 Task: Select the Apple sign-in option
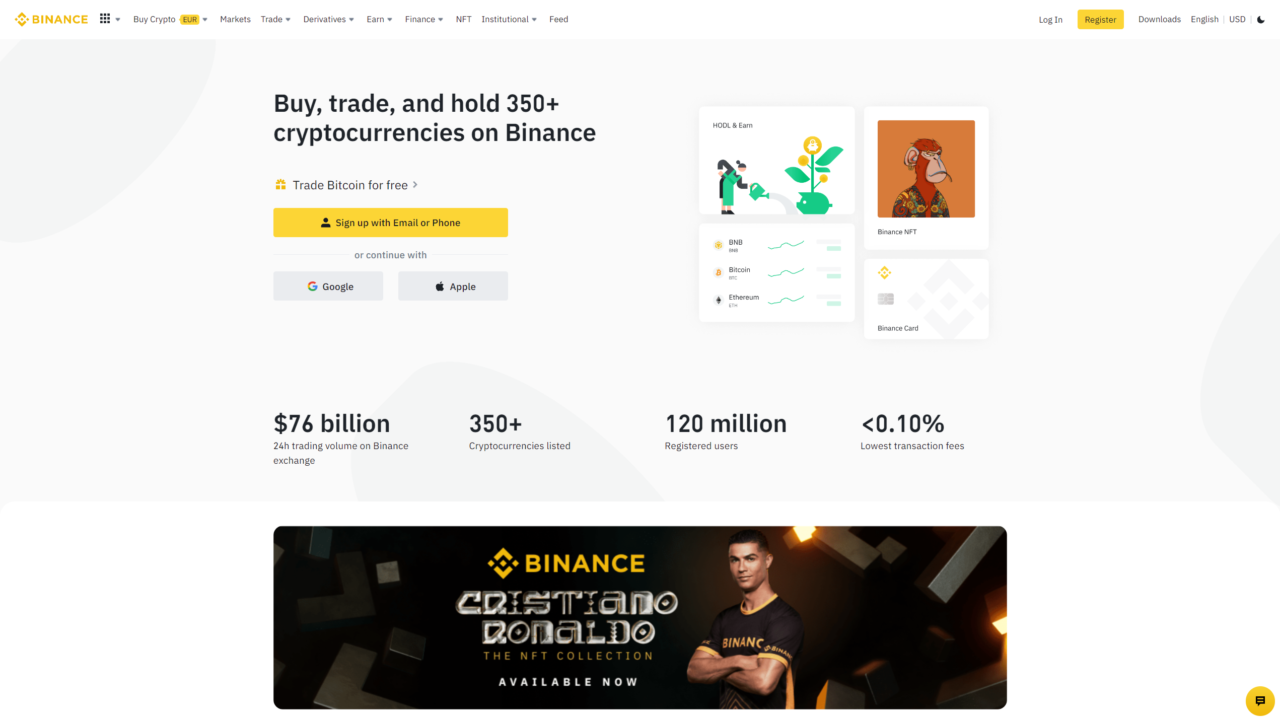point(453,285)
